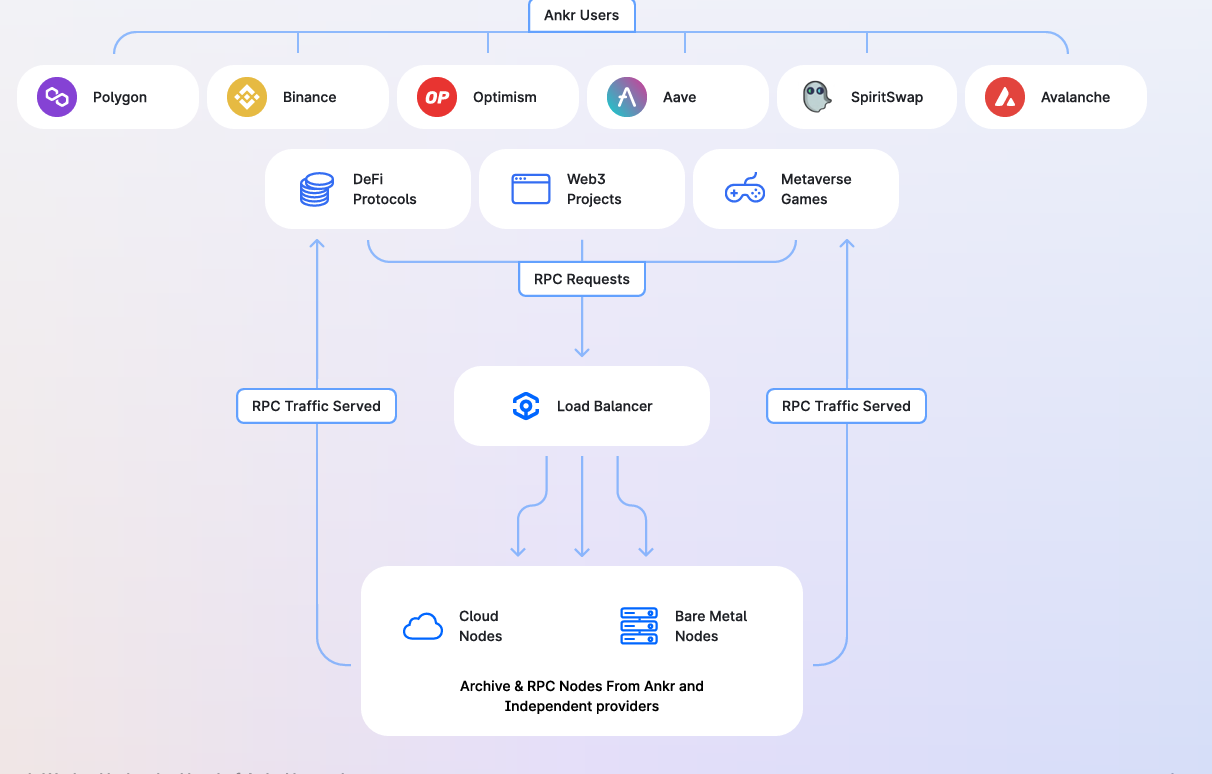The image size is (1212, 774).
Task: Click the DeFi Protocols coin stack icon
Action: (x=317, y=189)
